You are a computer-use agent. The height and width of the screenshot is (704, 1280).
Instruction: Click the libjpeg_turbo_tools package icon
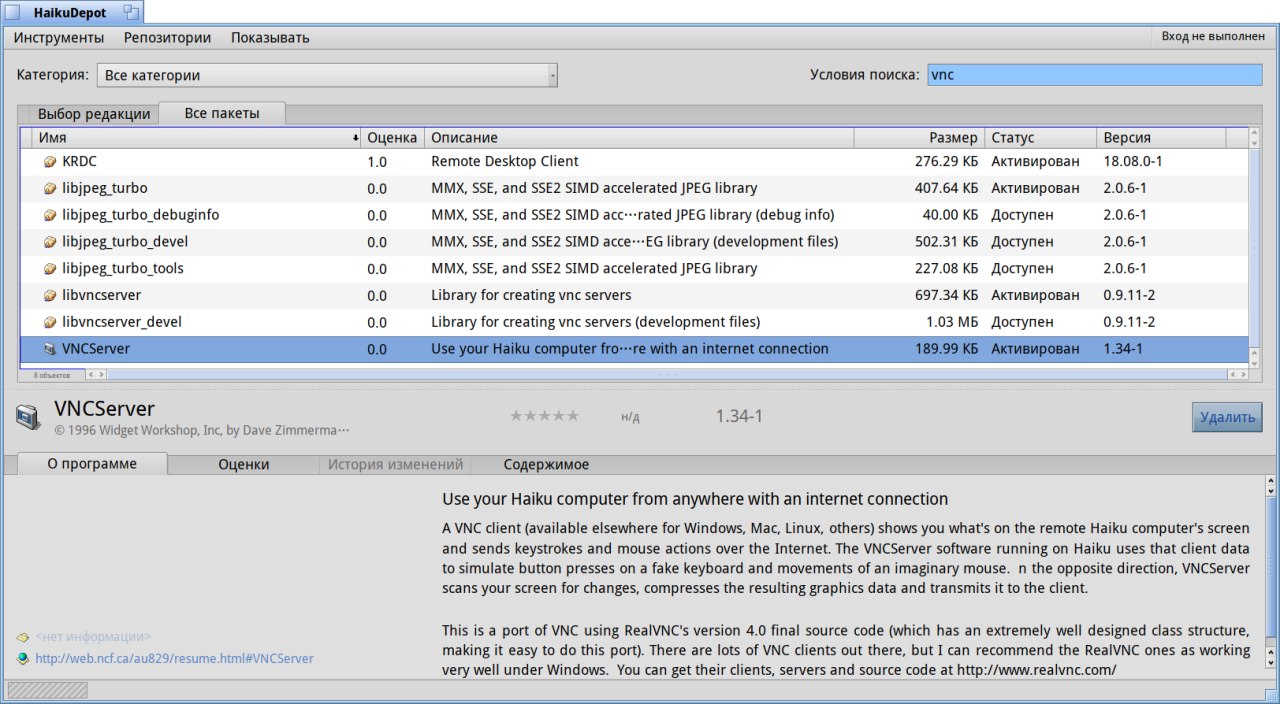(49, 269)
